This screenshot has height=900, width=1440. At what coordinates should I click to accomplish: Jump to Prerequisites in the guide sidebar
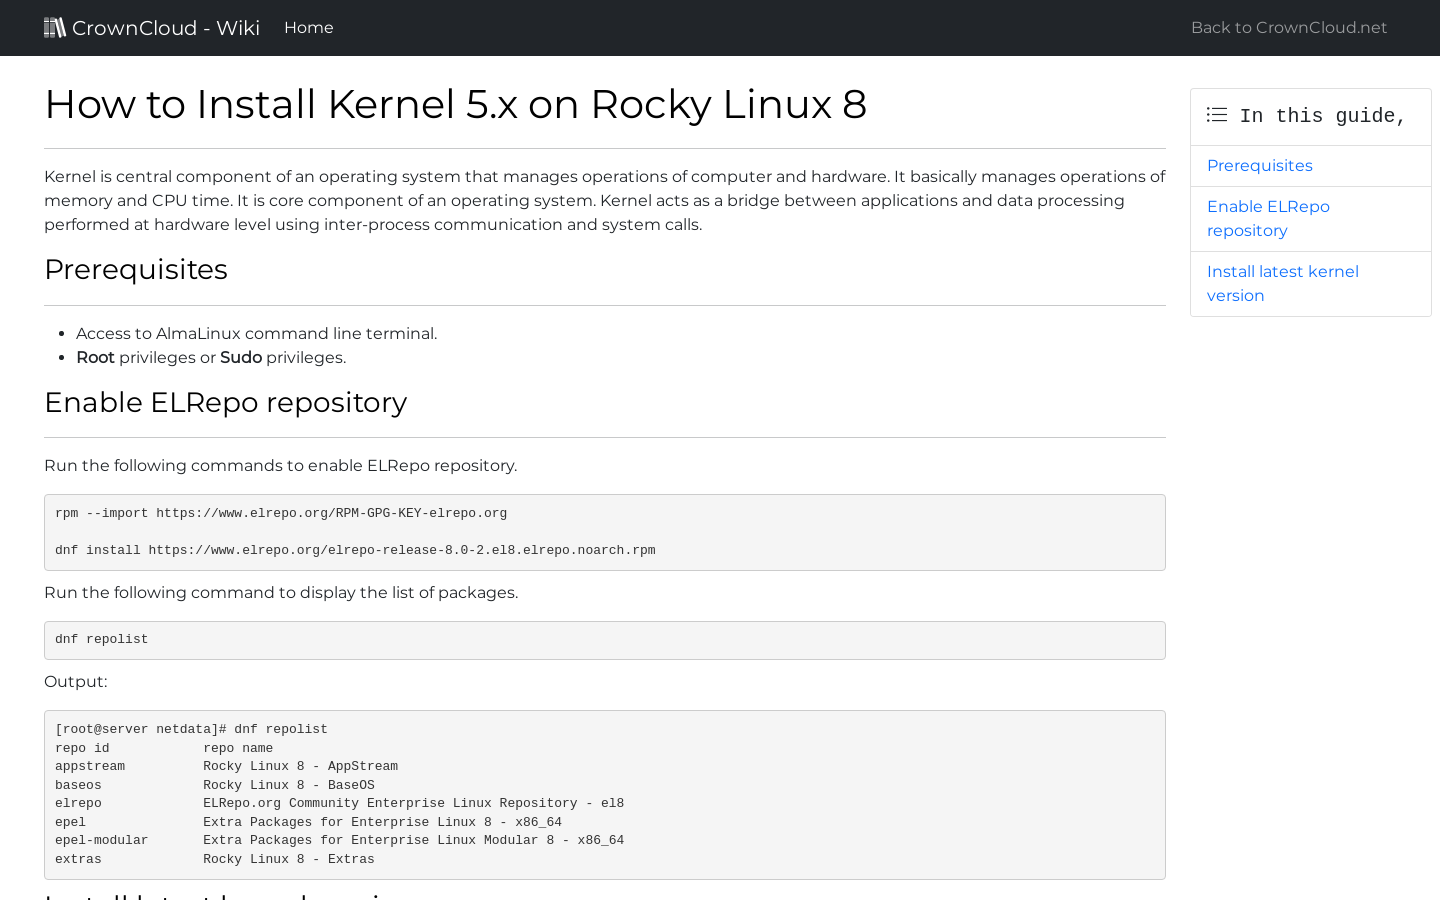(1260, 166)
